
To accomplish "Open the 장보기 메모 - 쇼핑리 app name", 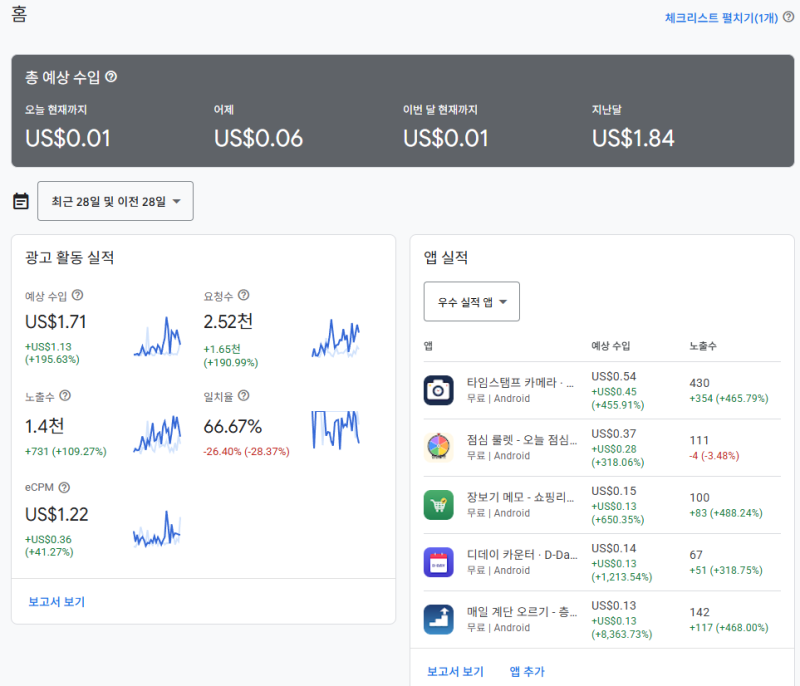I will pyautogui.click(x=520, y=497).
